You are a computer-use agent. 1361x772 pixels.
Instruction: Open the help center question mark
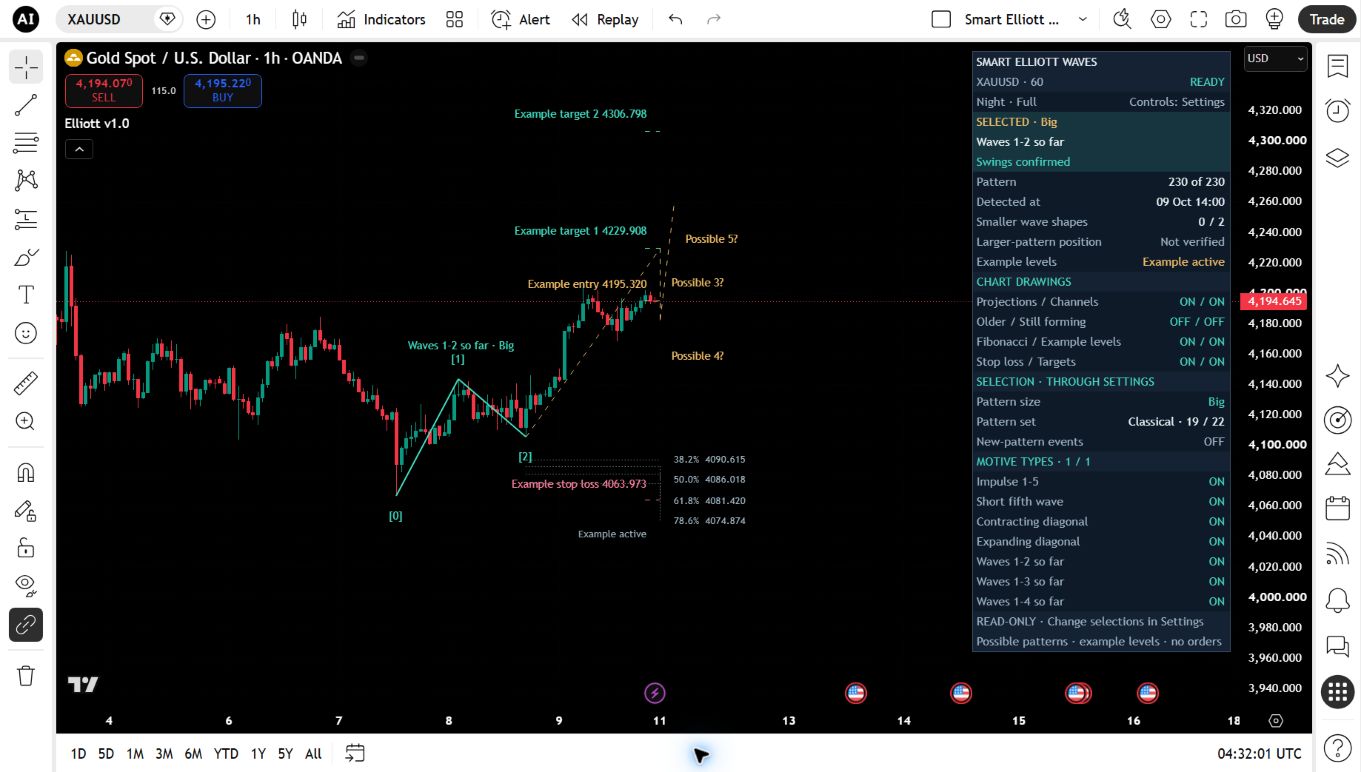pyautogui.click(x=1338, y=747)
